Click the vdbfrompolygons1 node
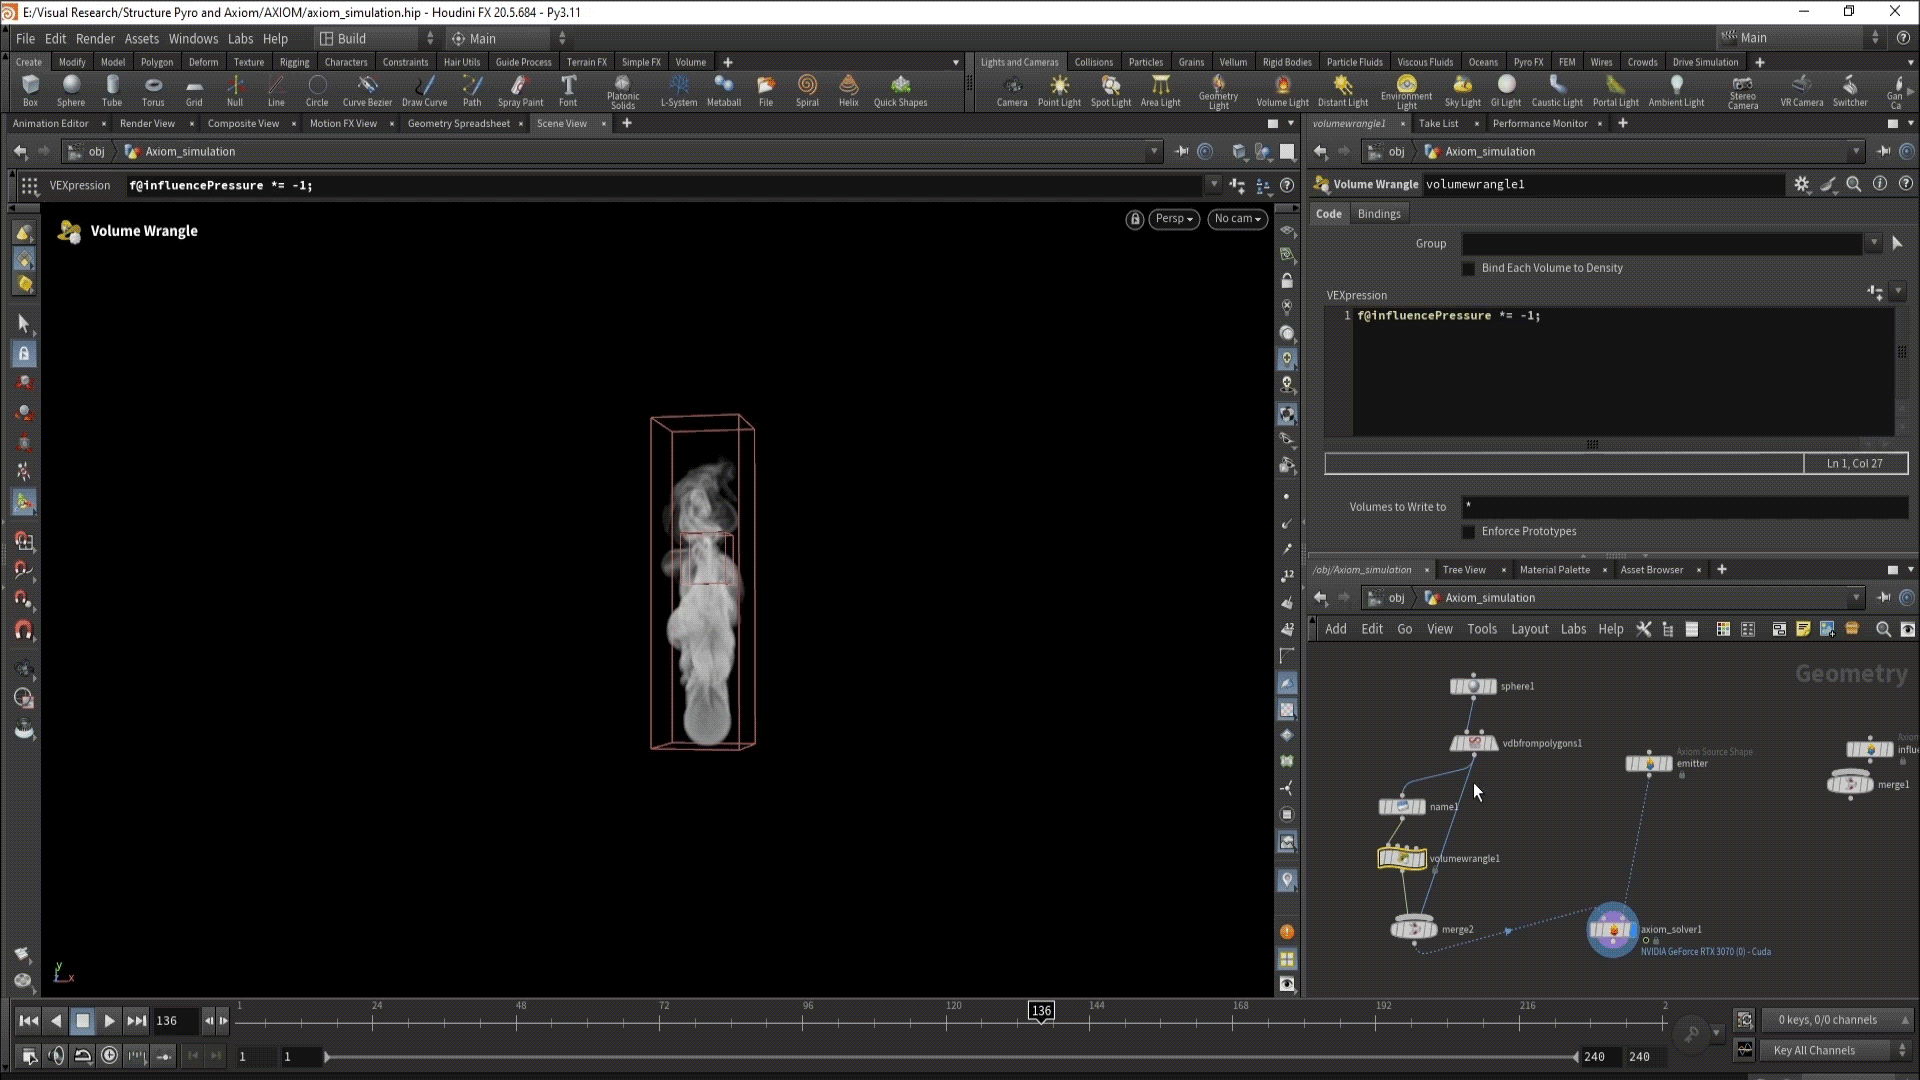Viewport: 1920px width, 1080px height. [1473, 743]
